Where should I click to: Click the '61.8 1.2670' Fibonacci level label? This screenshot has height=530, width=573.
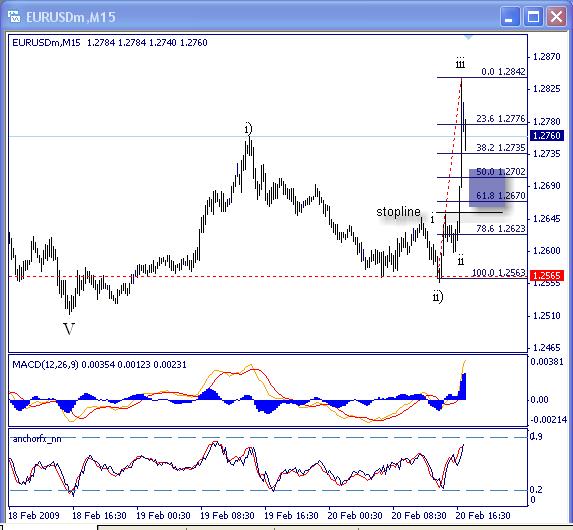click(501, 196)
